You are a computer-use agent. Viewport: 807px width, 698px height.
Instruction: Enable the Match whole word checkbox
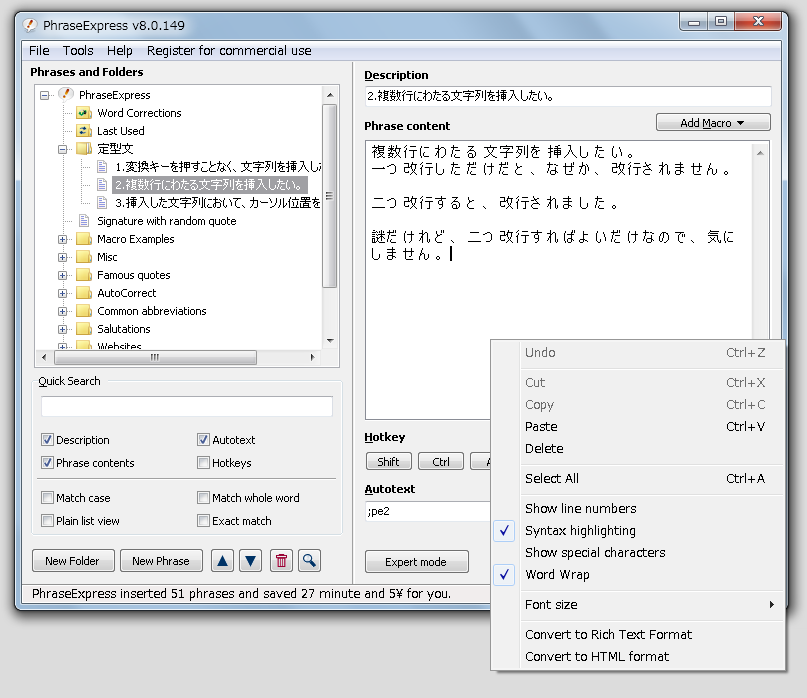(203, 498)
